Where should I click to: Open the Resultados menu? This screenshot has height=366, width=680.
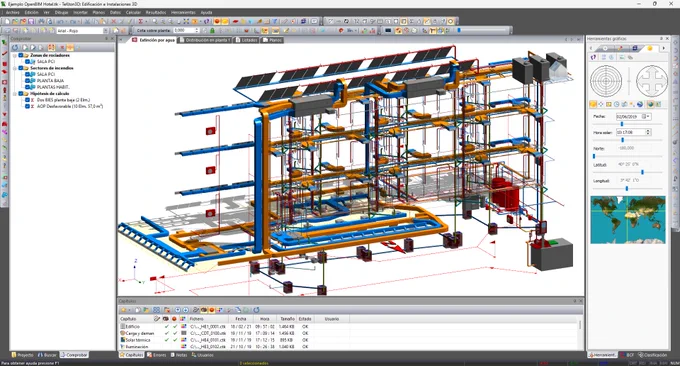(156, 13)
